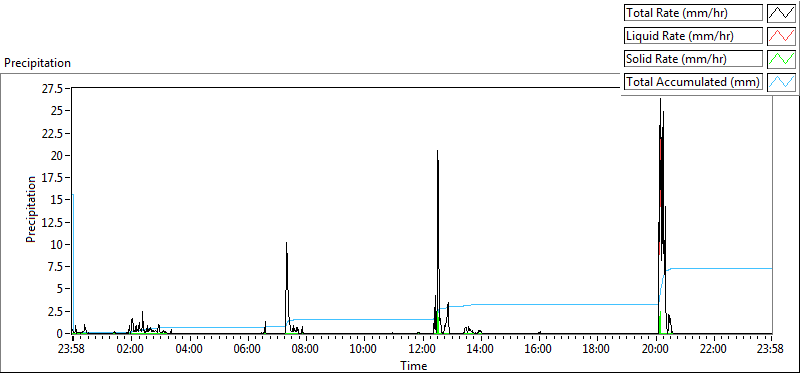Click the 7.5 y-axis tick value

click(x=56, y=267)
